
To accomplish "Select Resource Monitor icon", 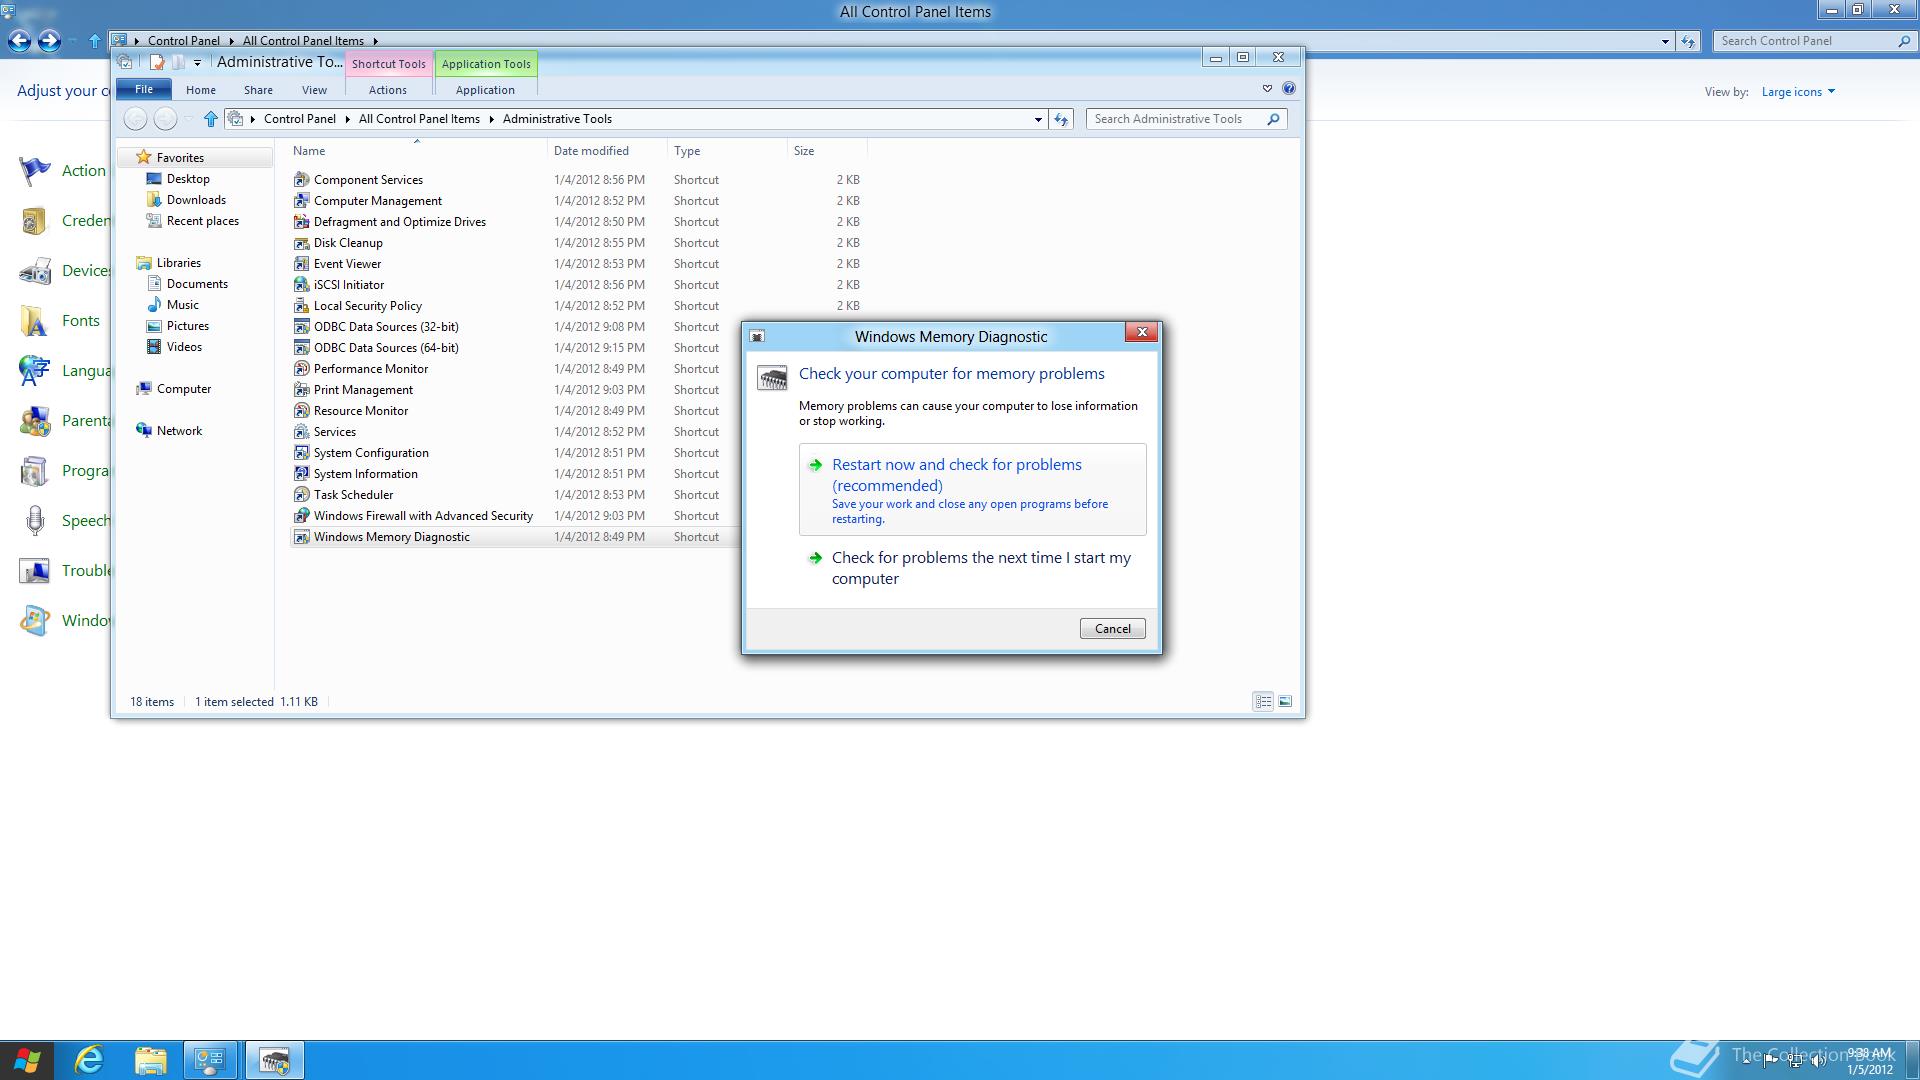I will [301, 411].
